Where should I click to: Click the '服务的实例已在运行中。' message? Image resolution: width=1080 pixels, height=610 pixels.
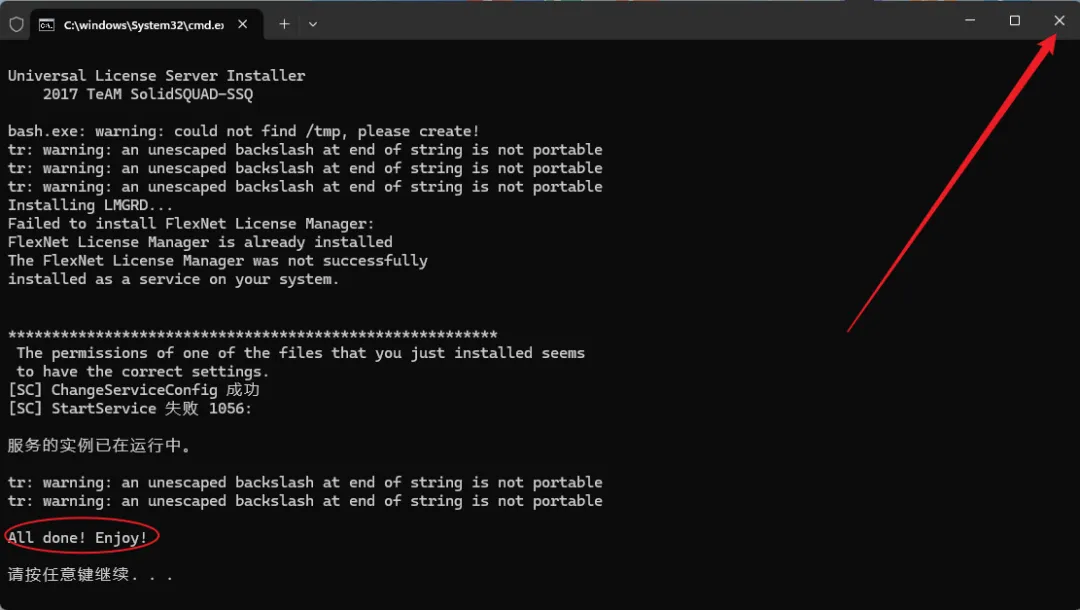coord(99,445)
